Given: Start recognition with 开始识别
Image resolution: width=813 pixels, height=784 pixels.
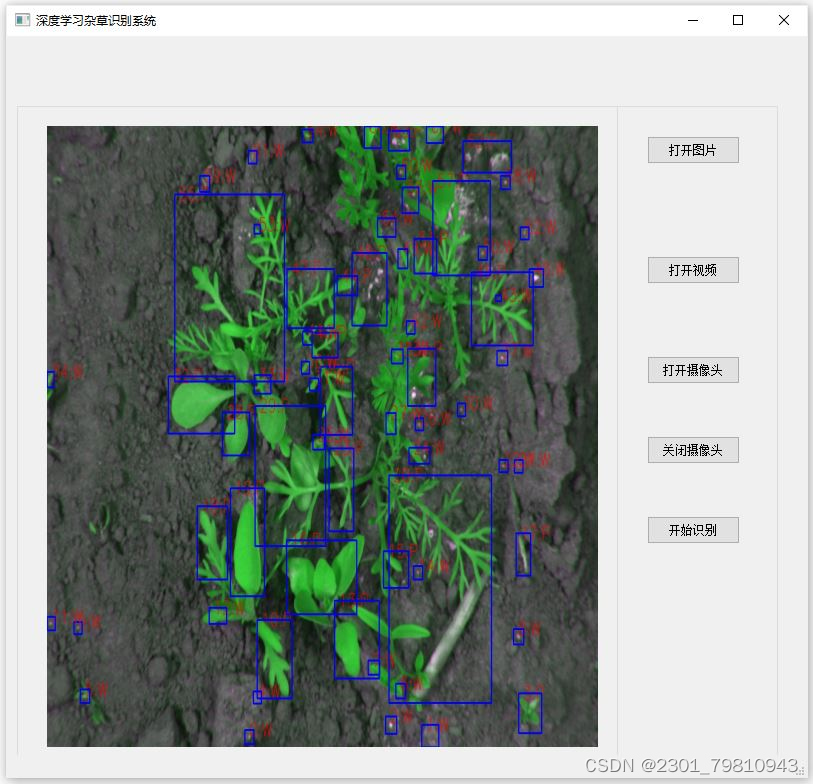Looking at the screenshot, I should pos(693,530).
